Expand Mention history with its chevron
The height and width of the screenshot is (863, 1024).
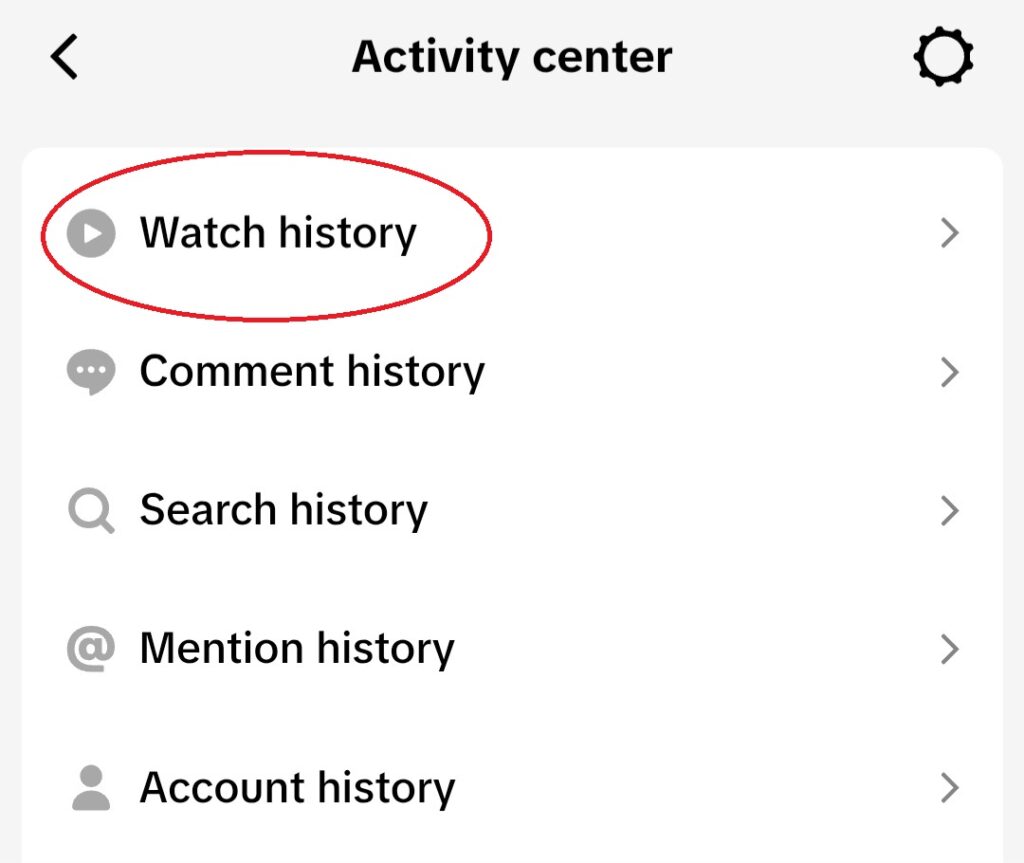[x=950, y=649]
